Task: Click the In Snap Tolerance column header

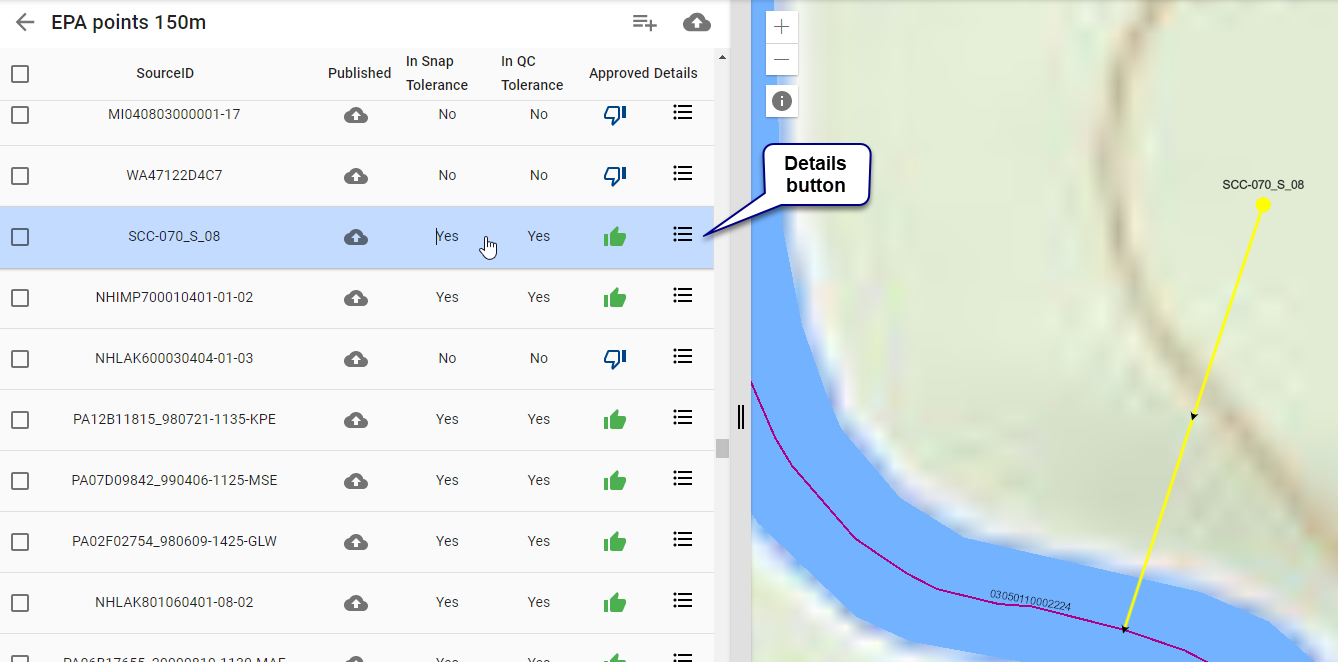Action: pos(436,74)
